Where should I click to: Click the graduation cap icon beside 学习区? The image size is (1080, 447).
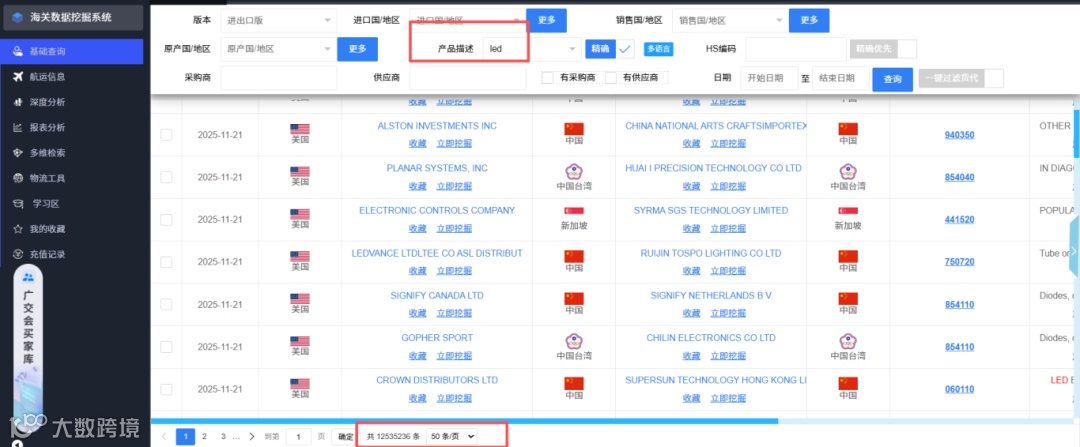(x=18, y=204)
